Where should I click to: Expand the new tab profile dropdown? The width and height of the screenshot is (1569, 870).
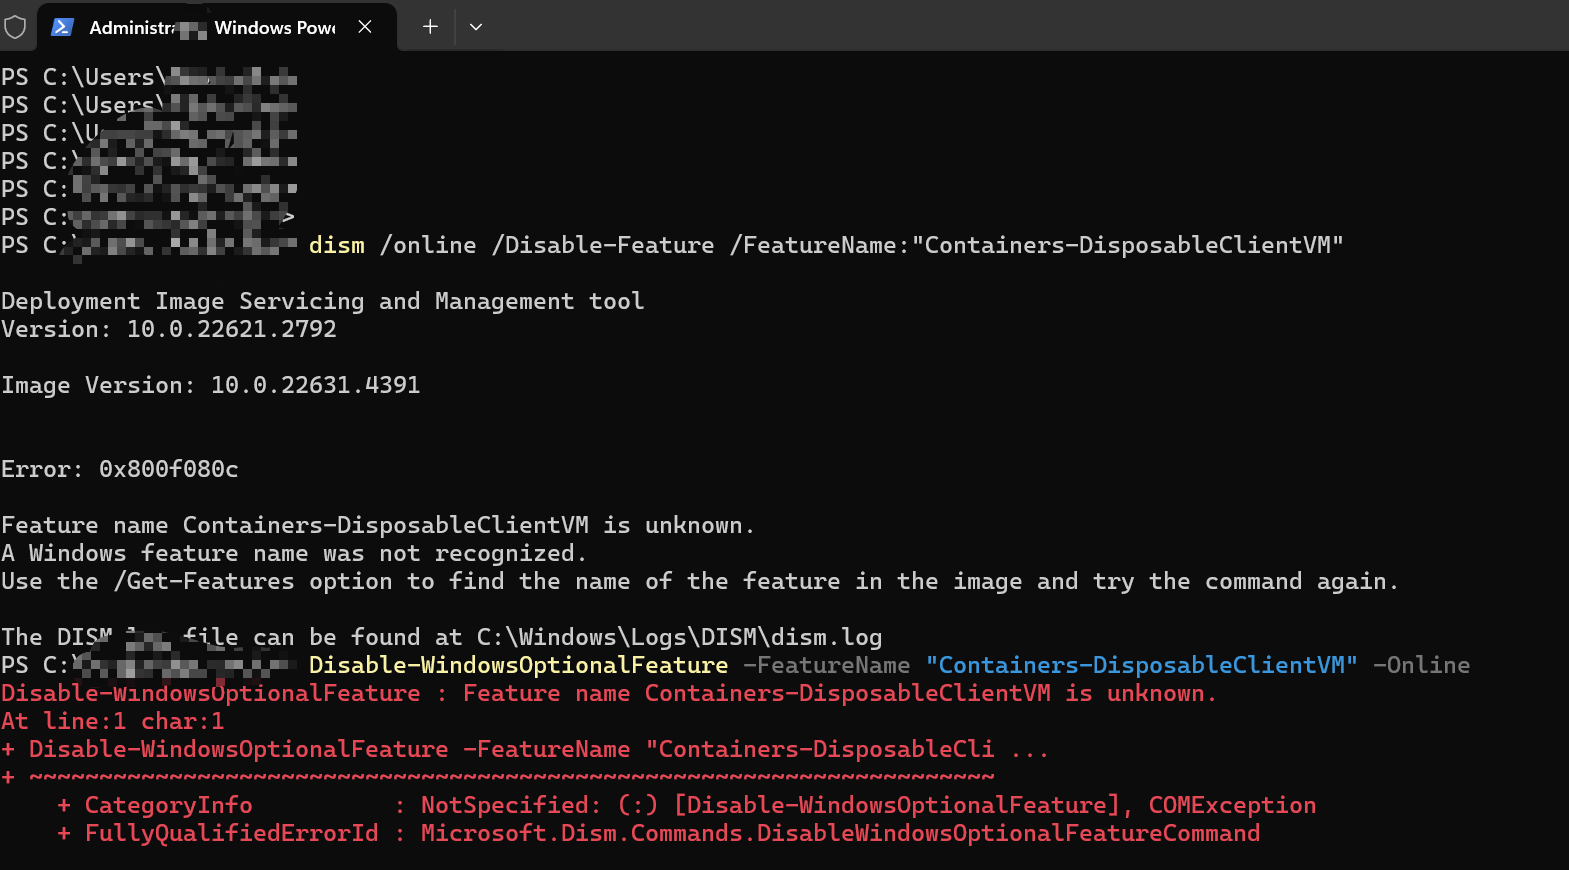coord(476,27)
